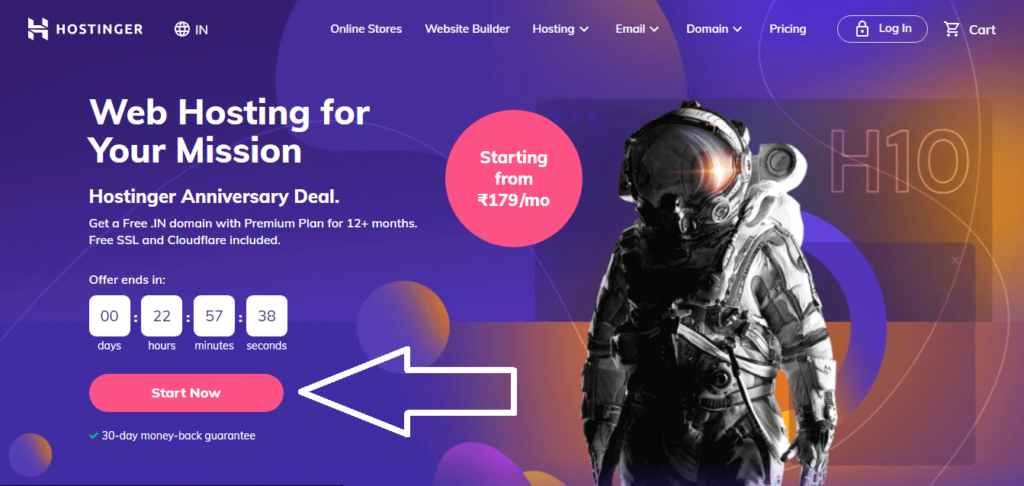Click the pink Starting from ₹179/mo badge

(514, 179)
